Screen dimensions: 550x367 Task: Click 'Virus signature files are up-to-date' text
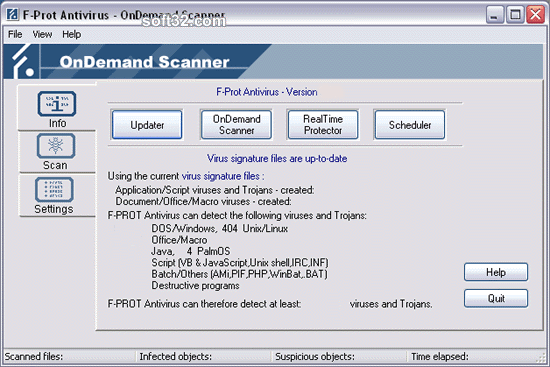coord(277,159)
